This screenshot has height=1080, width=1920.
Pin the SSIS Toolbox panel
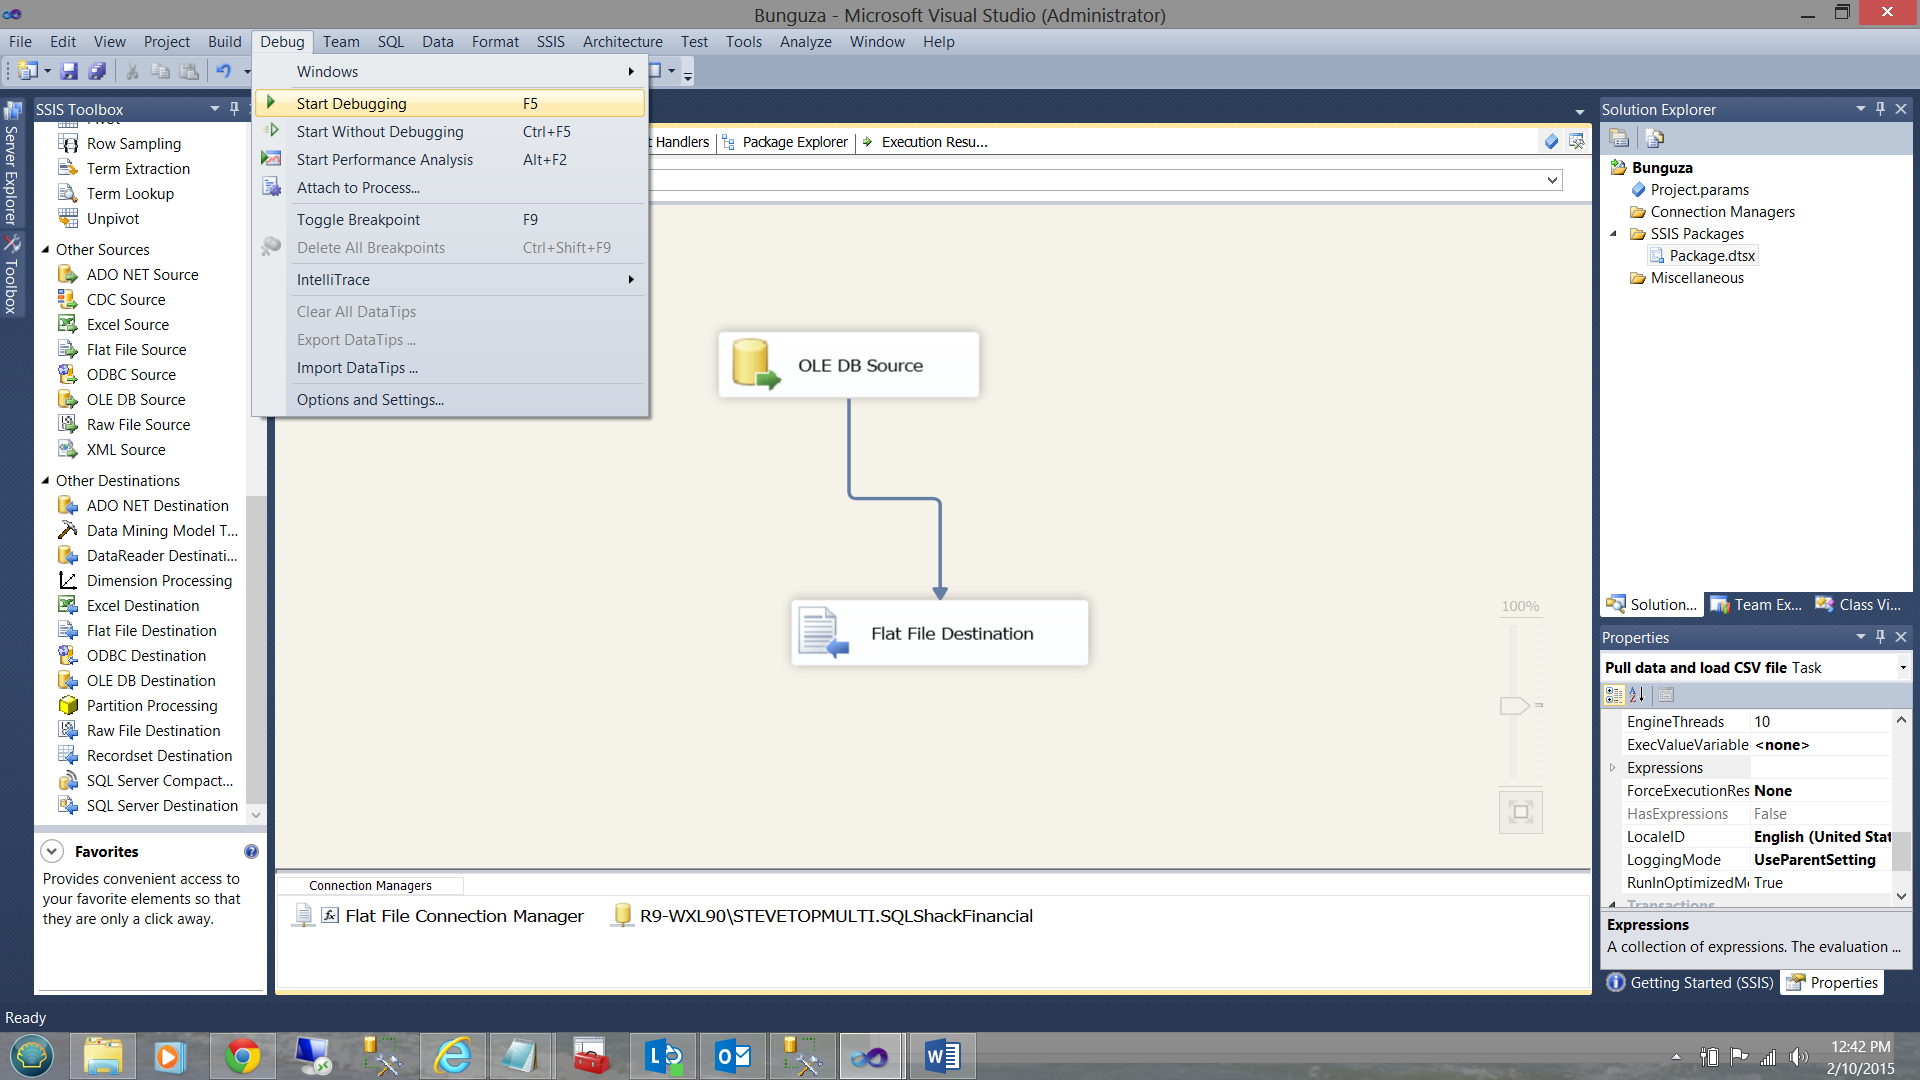coord(234,109)
